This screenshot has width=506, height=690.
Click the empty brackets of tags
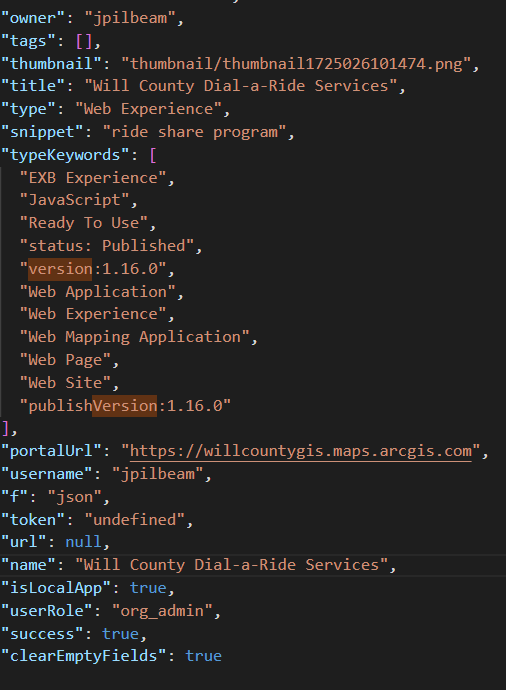coord(84,41)
